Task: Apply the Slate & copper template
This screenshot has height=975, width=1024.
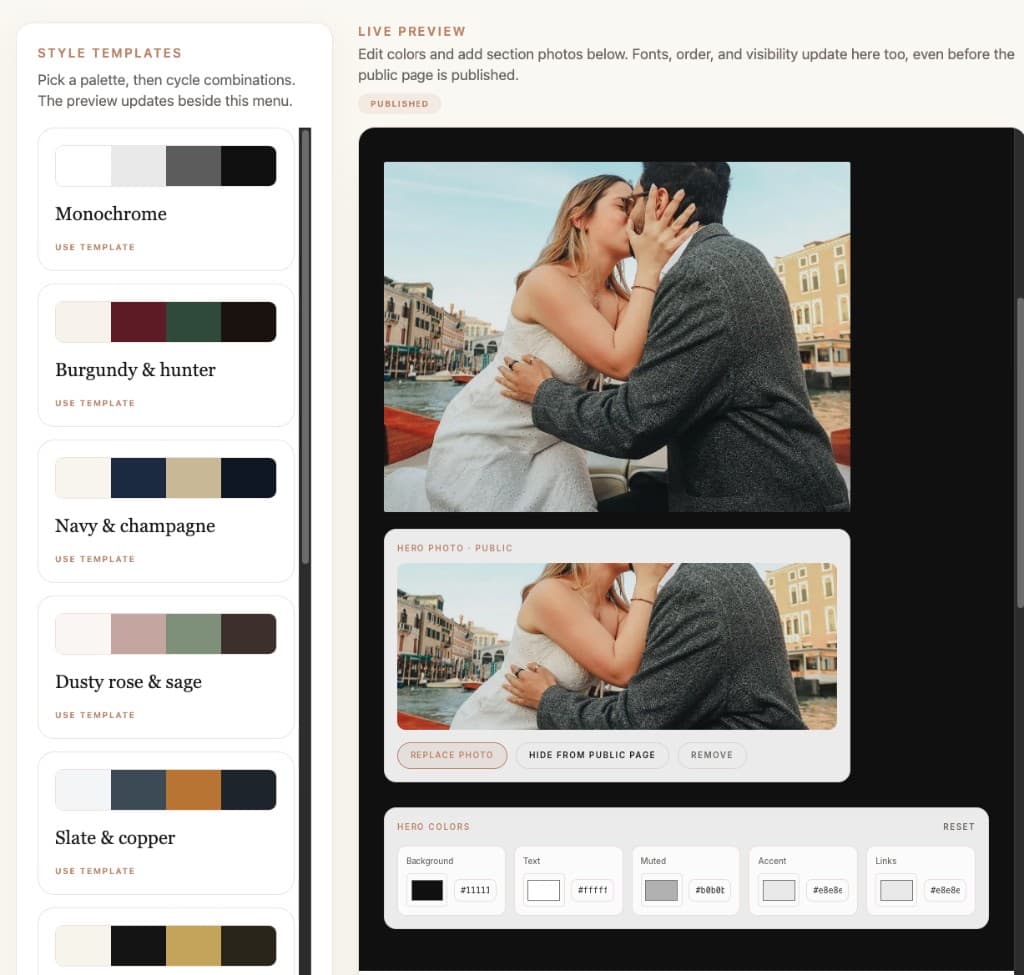Action: (x=95, y=871)
